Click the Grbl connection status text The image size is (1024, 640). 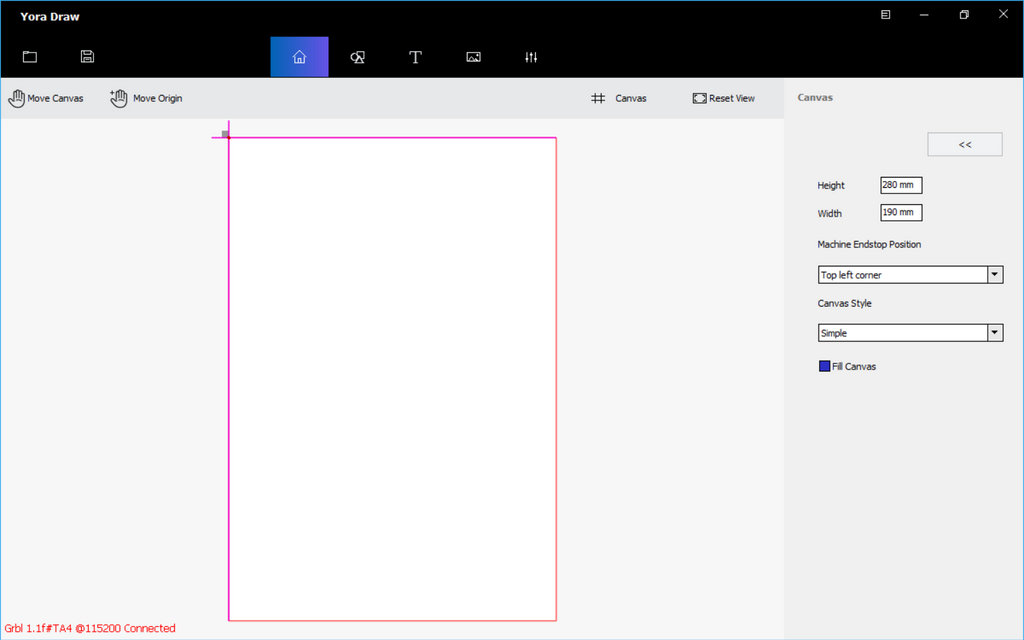tap(90, 628)
